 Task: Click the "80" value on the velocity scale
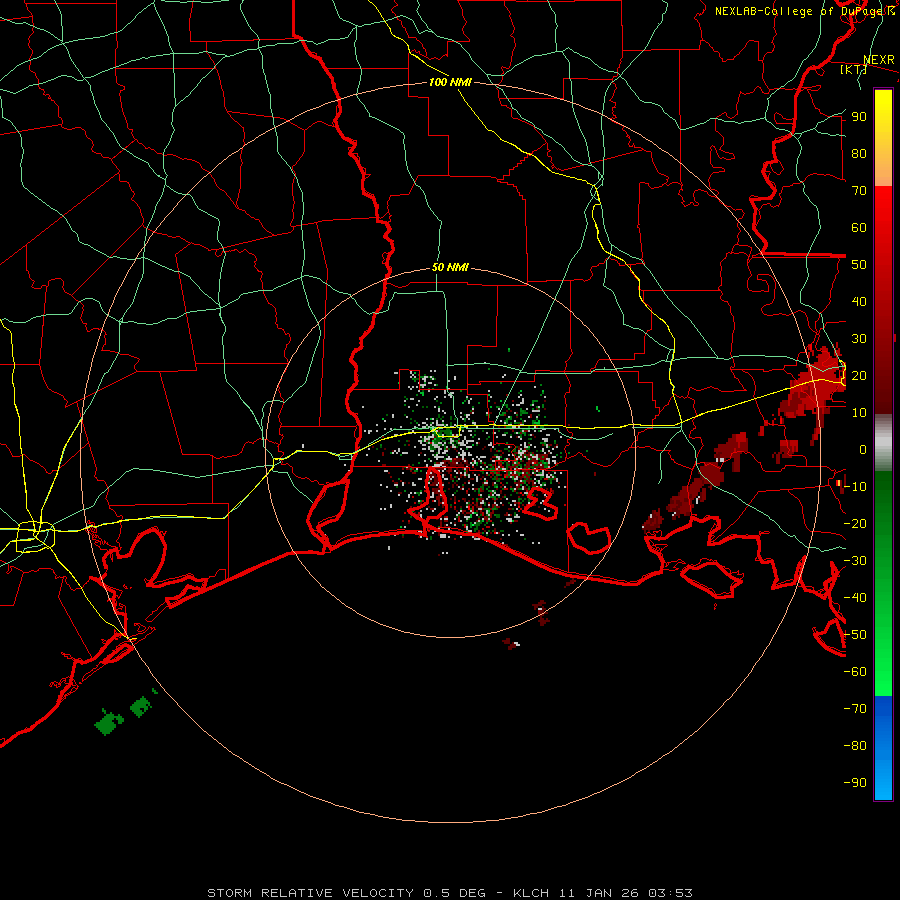tap(859, 153)
